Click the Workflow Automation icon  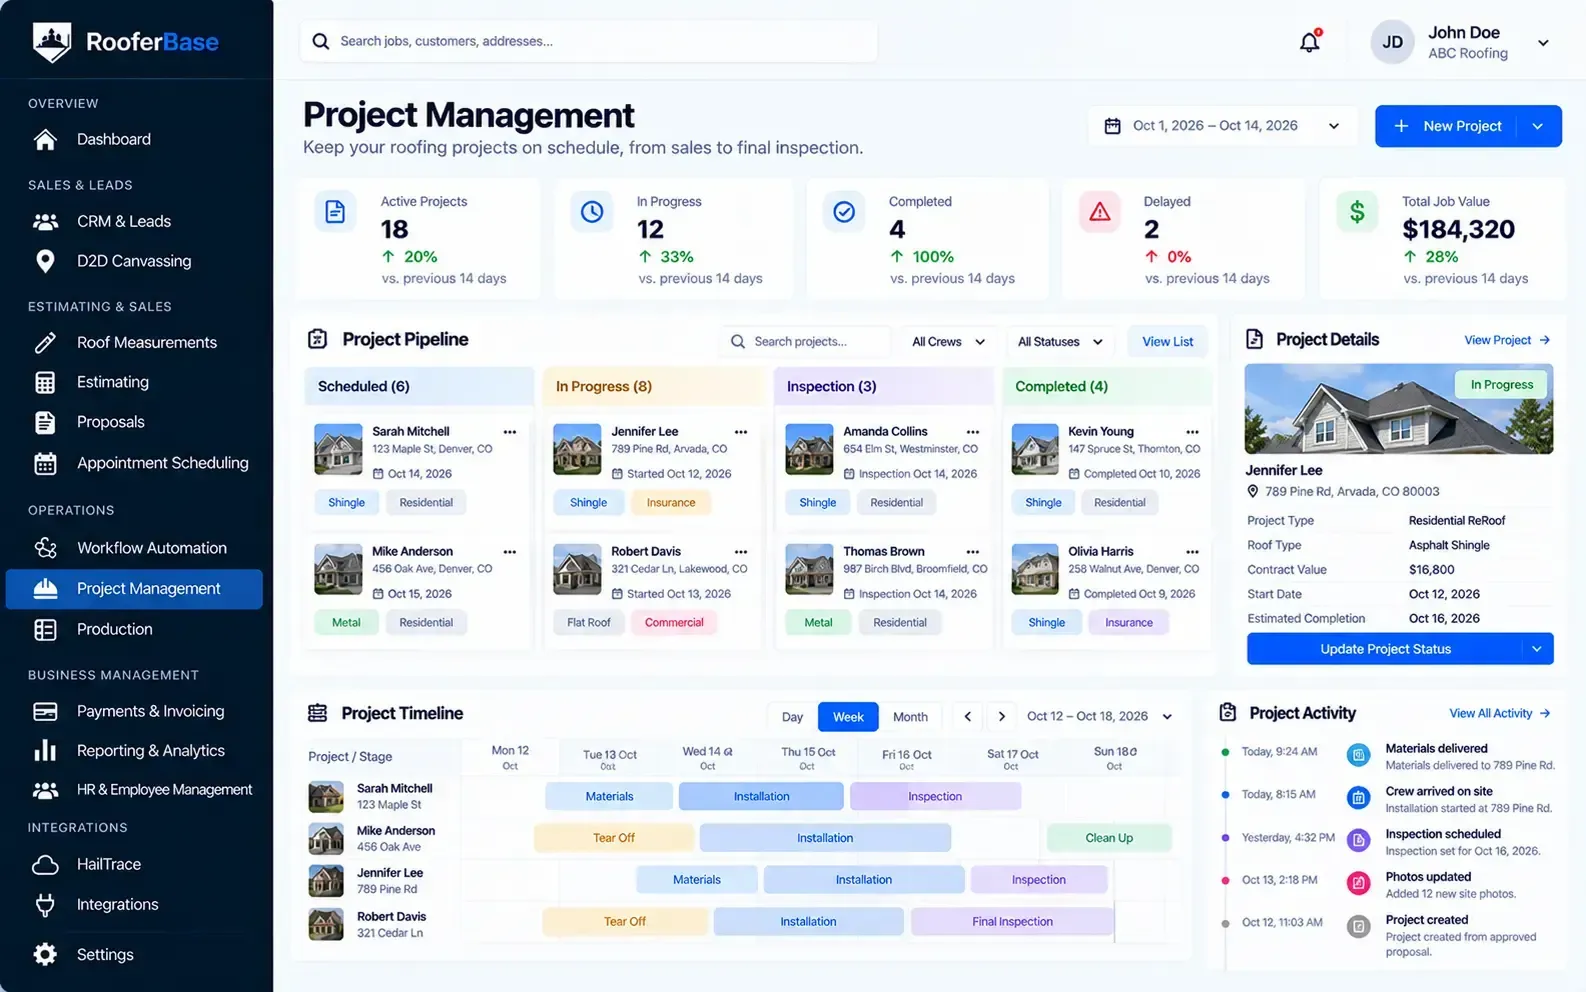(45, 548)
